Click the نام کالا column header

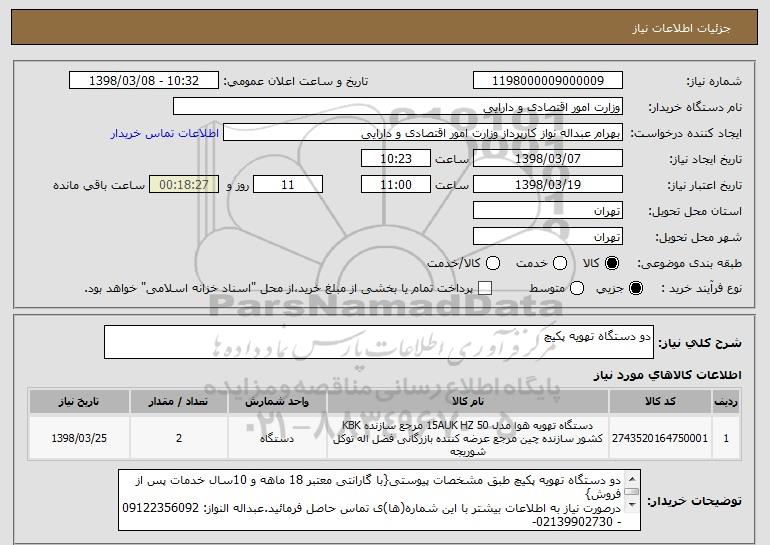pos(468,402)
